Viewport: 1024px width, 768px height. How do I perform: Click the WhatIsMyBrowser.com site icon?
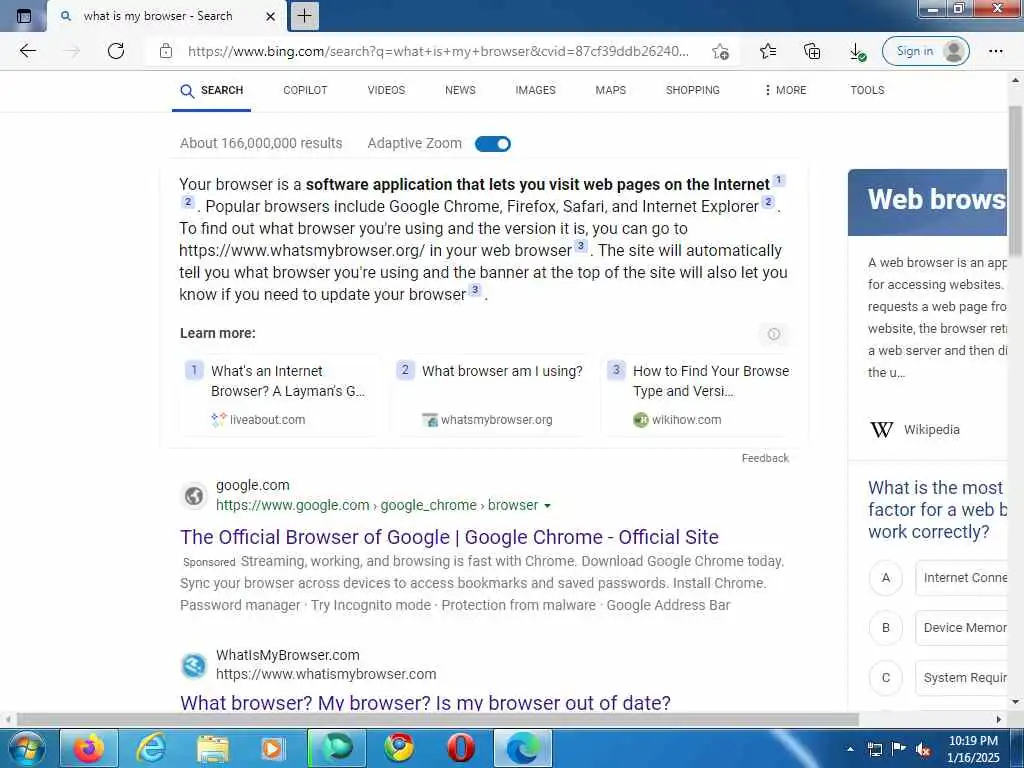pos(194,665)
